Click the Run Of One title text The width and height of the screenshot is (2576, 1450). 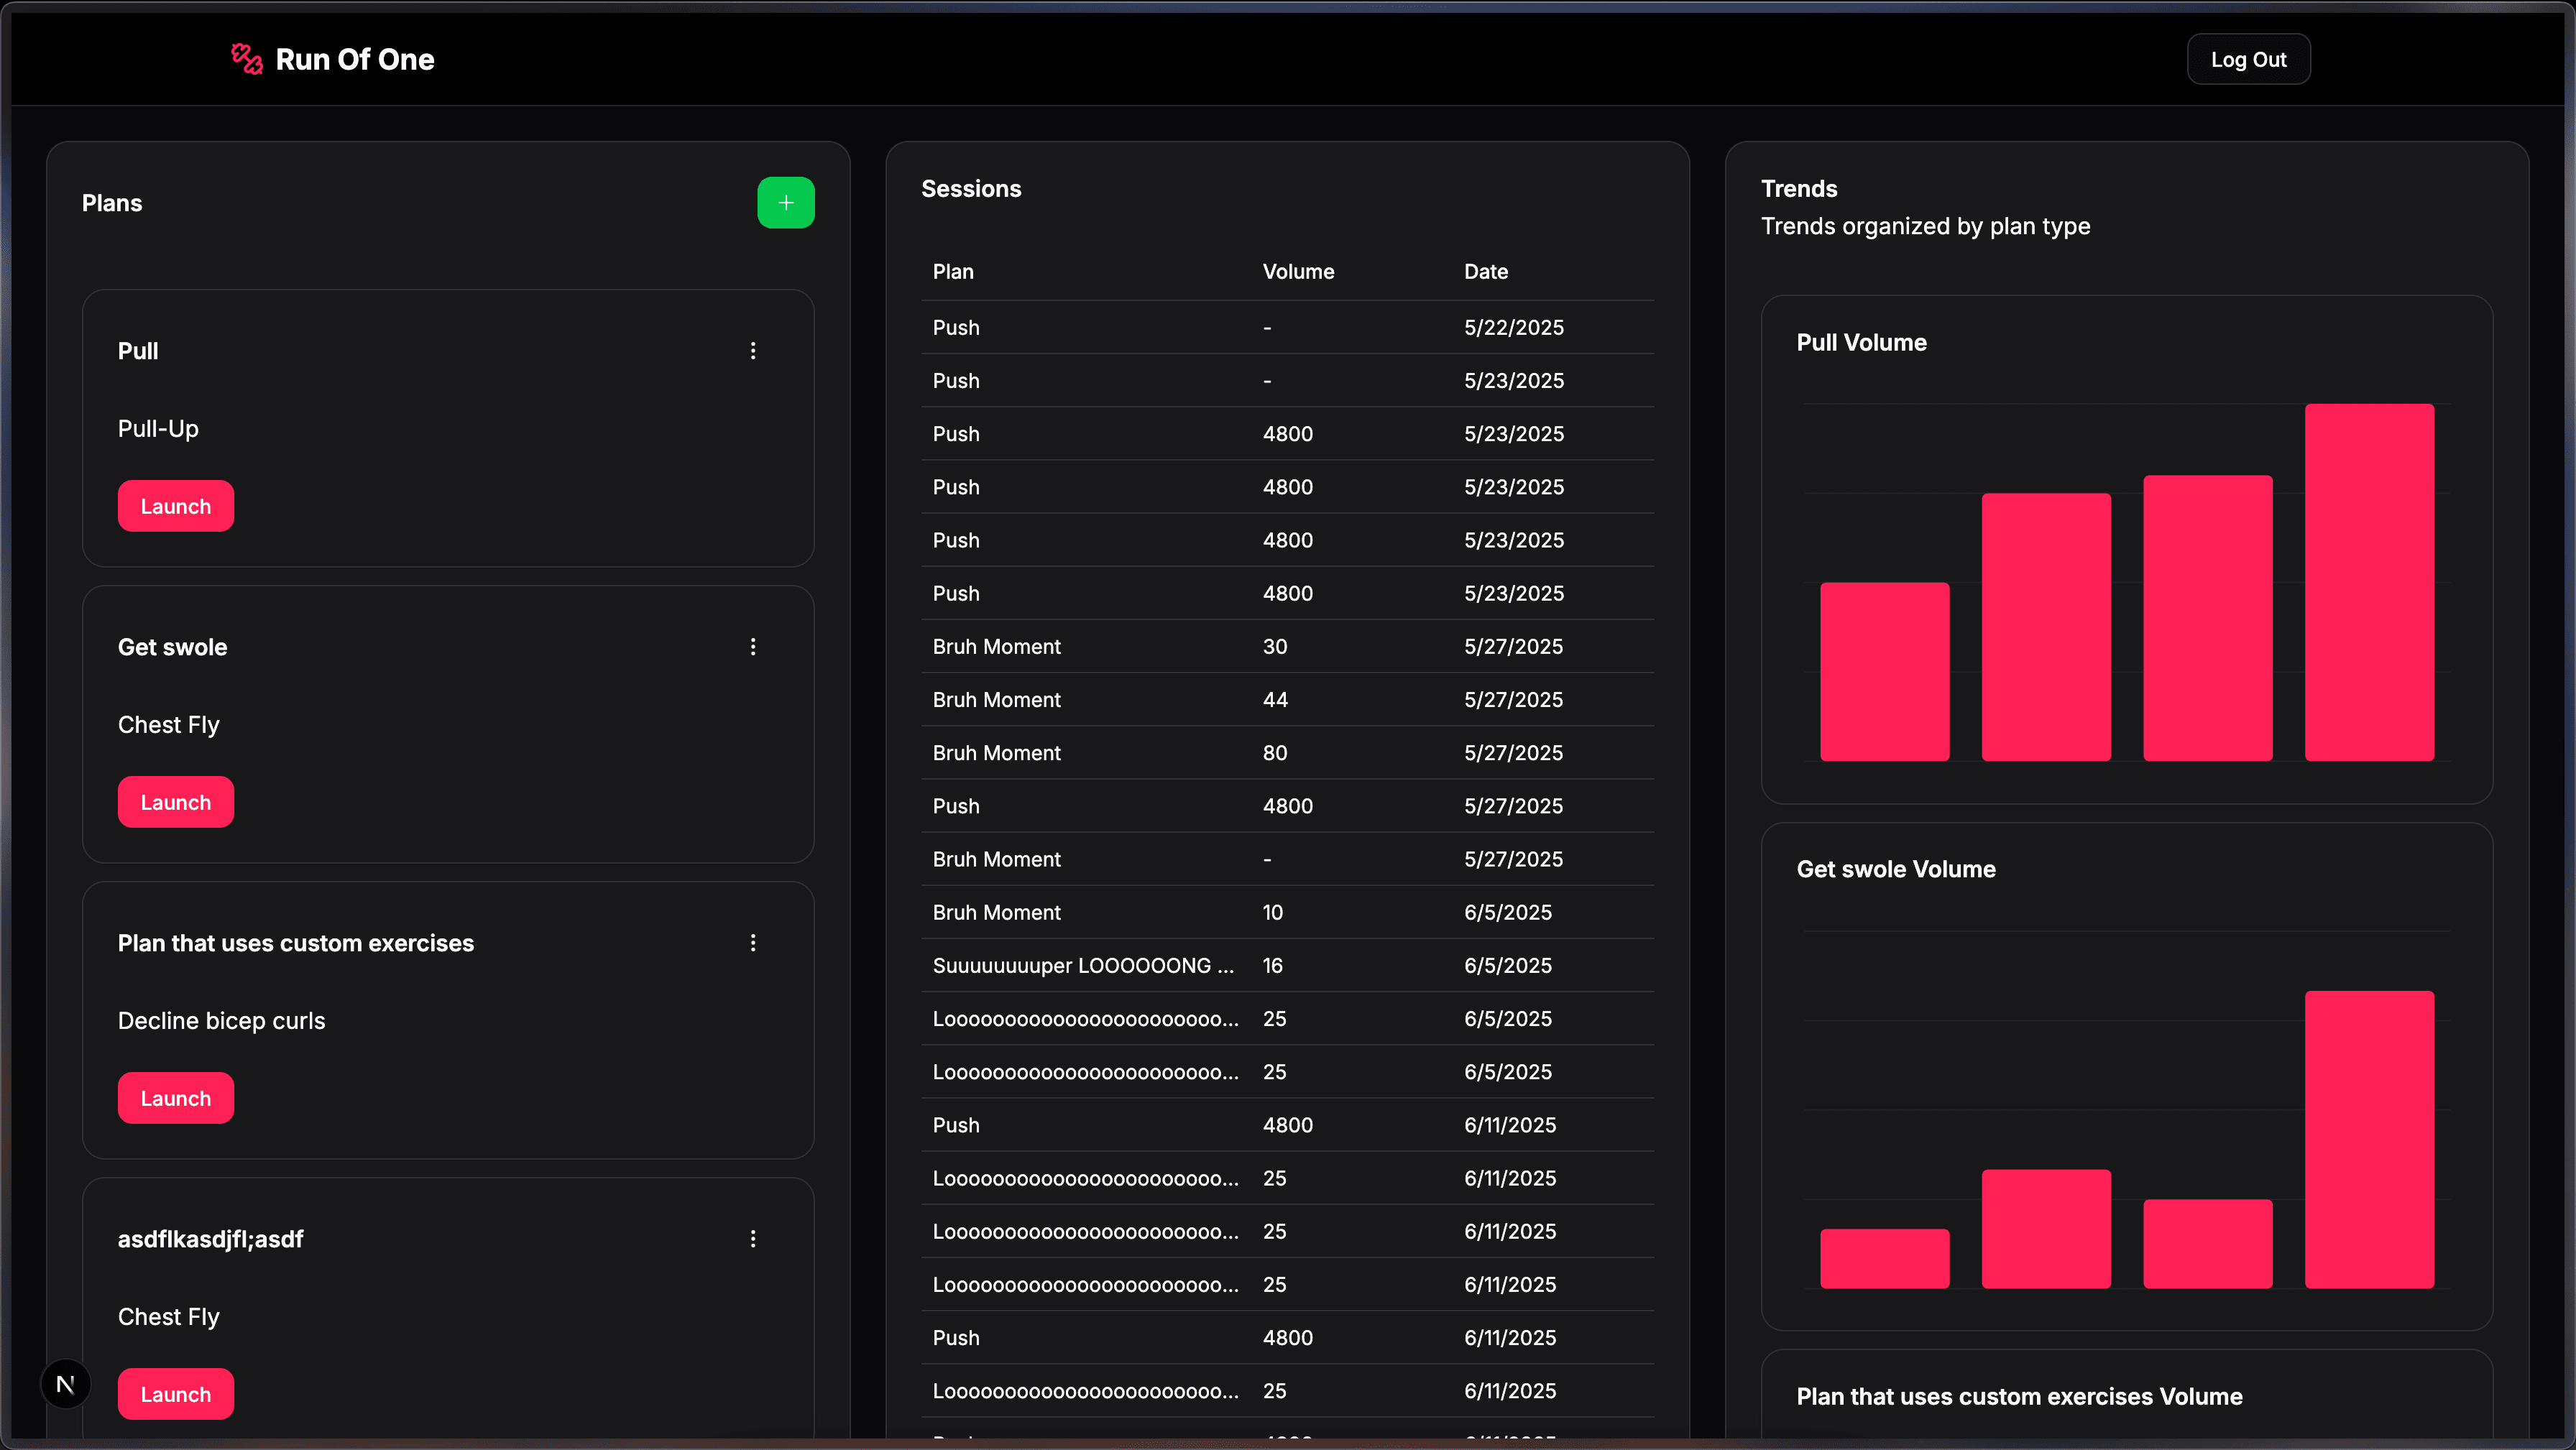click(355, 59)
